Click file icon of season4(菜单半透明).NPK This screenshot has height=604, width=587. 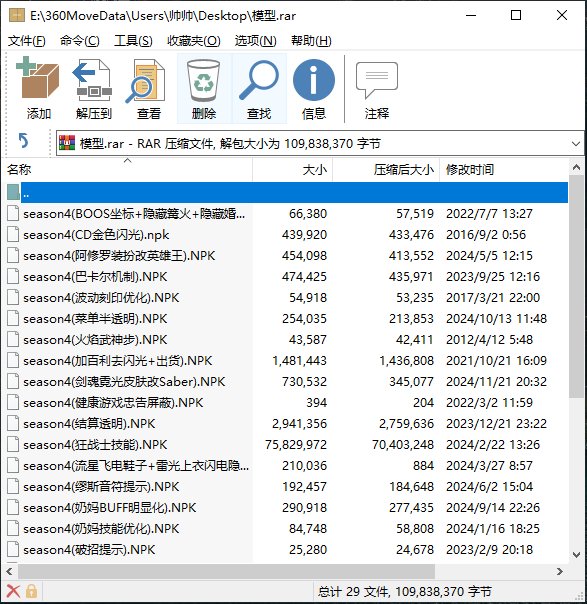coord(13,319)
